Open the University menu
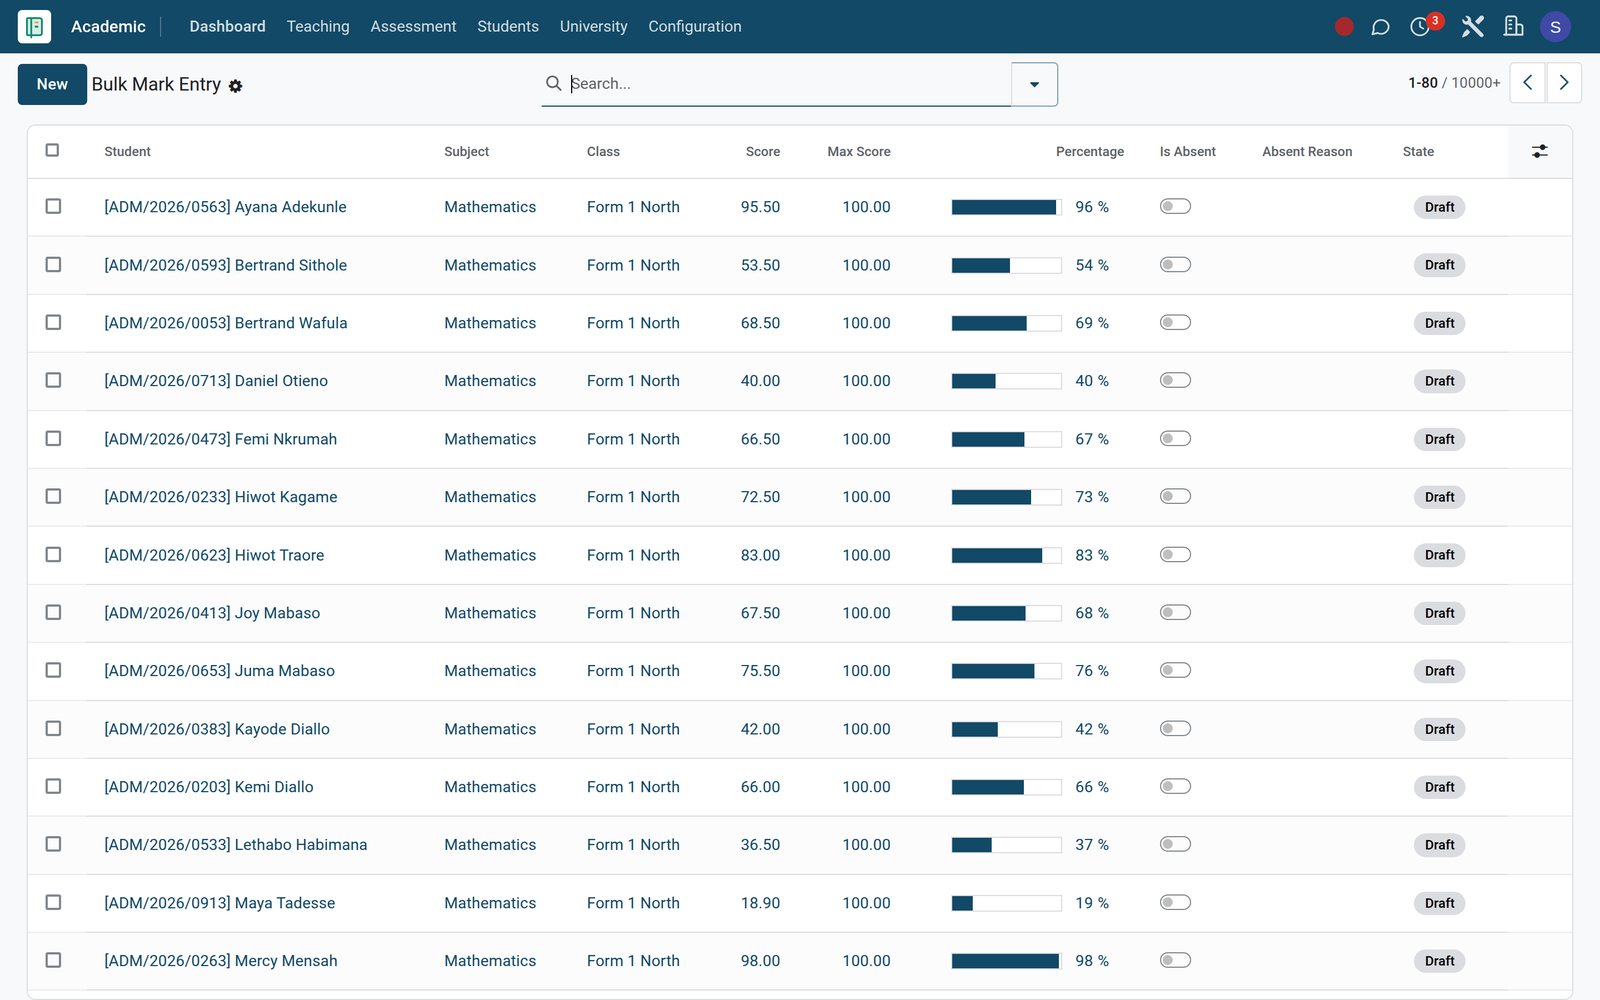This screenshot has height=1000, width=1600. click(x=594, y=26)
